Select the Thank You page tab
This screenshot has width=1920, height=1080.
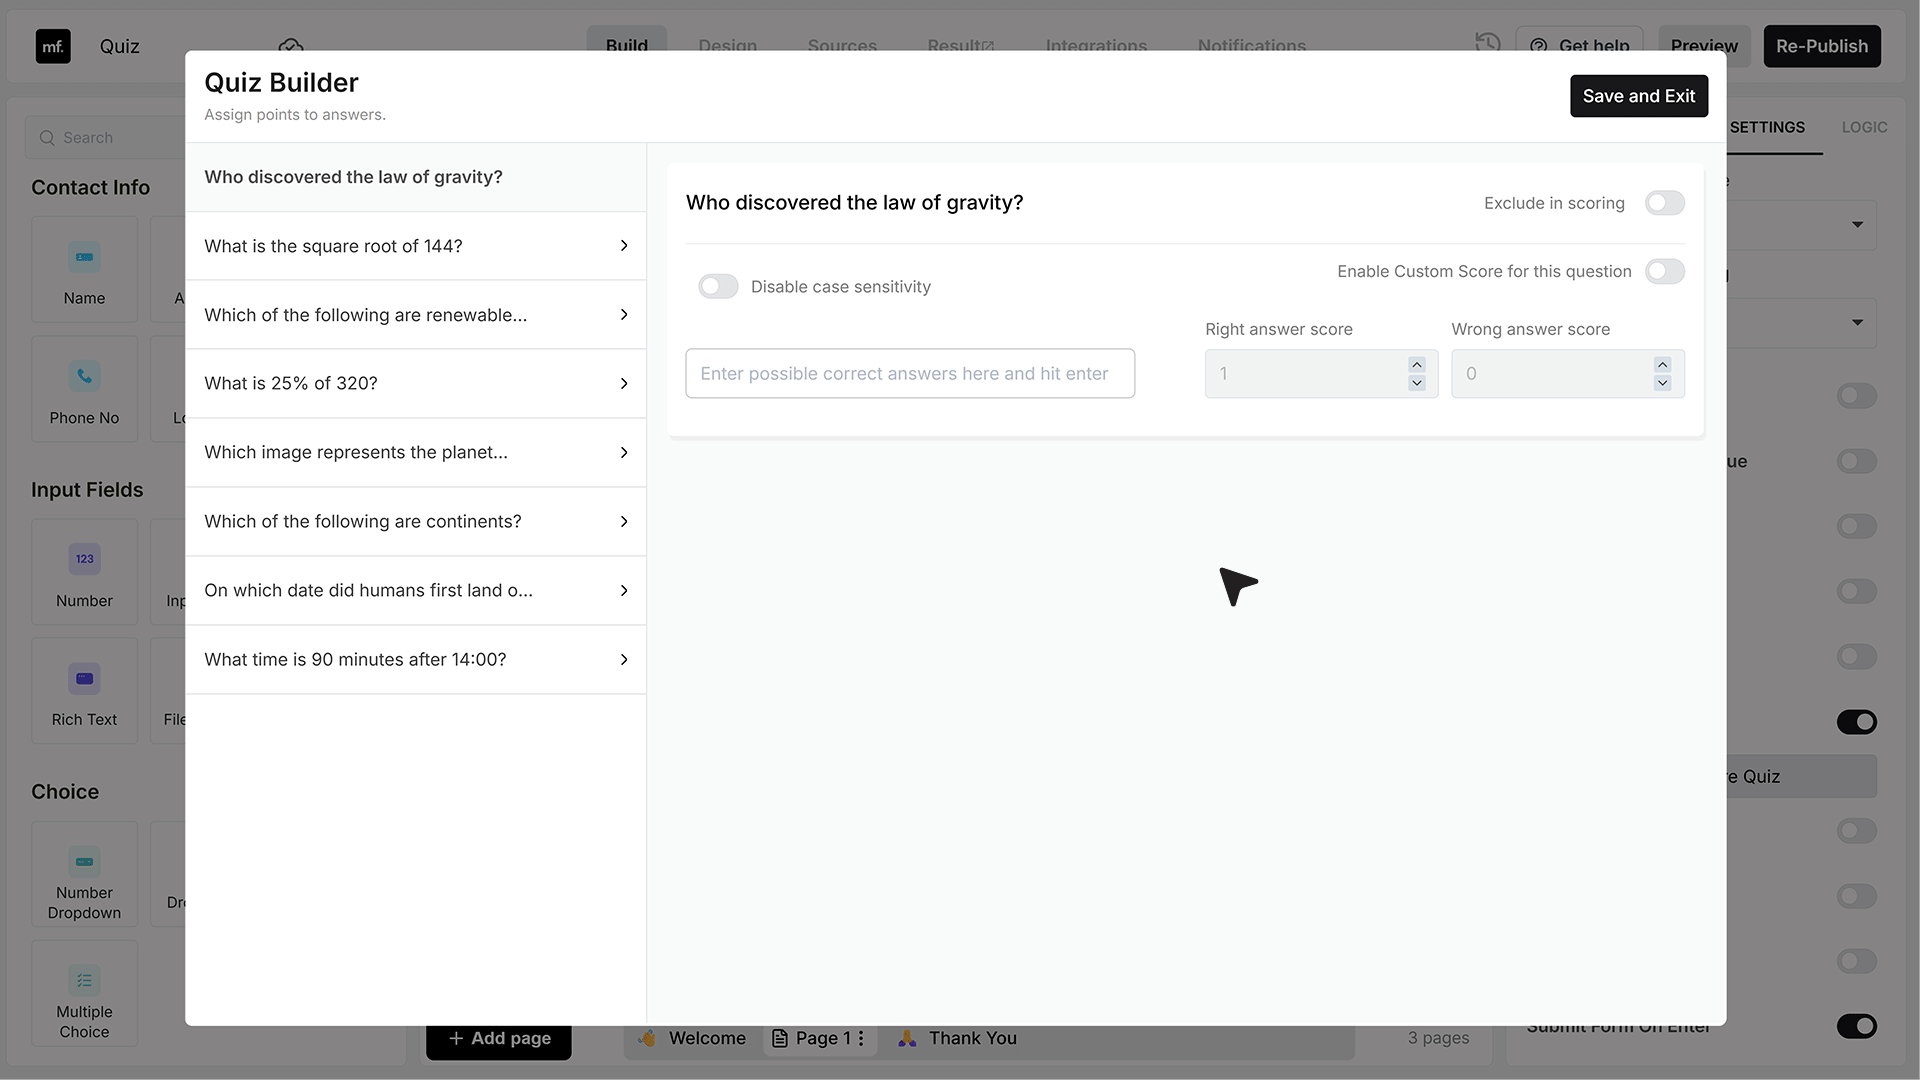(x=958, y=1038)
